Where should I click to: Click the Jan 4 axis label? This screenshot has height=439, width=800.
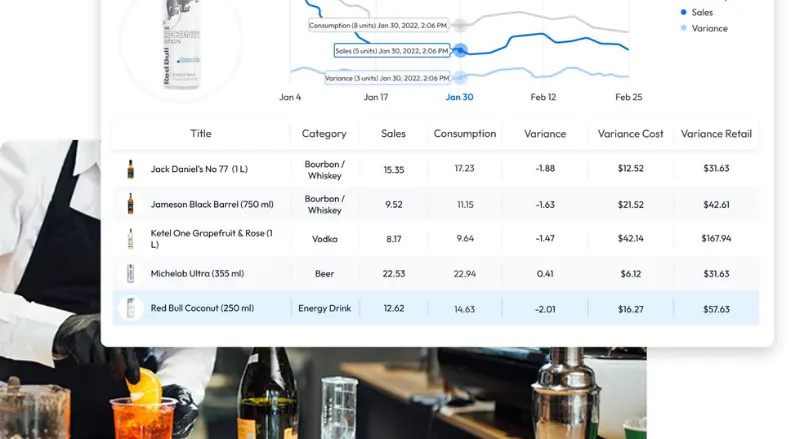coord(290,97)
